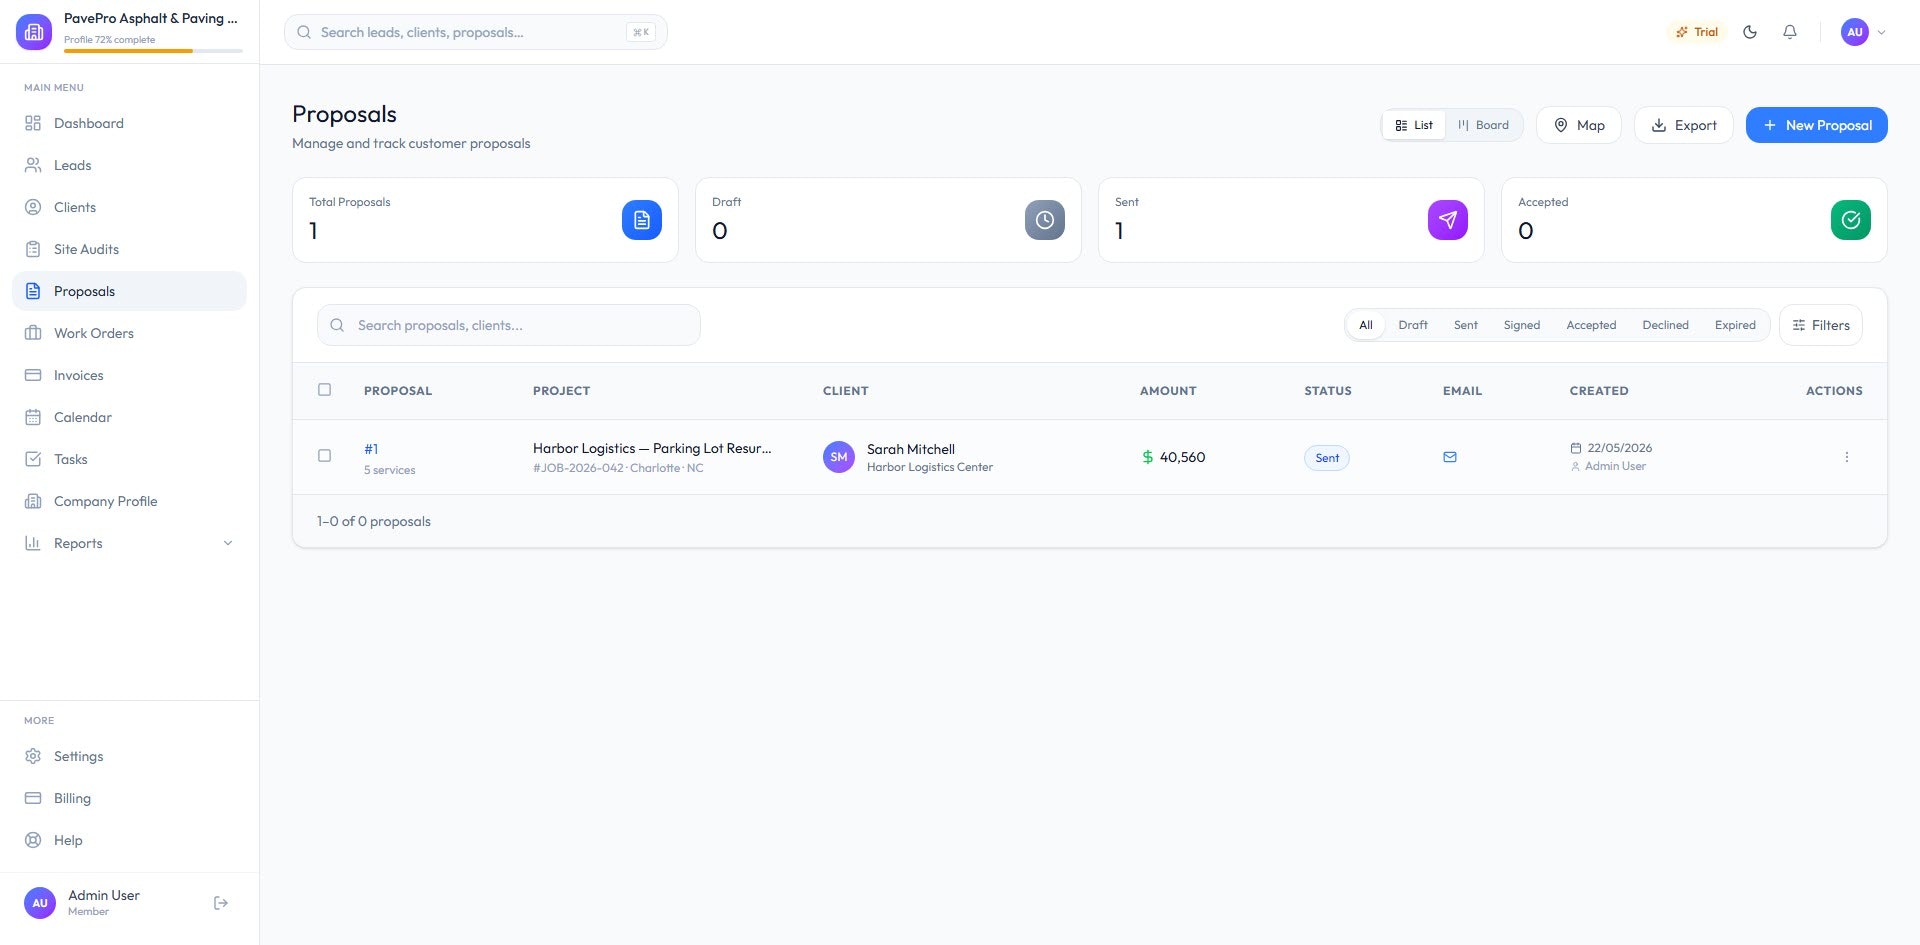Go to Invoices page
The width and height of the screenshot is (1920, 945).
click(129, 375)
